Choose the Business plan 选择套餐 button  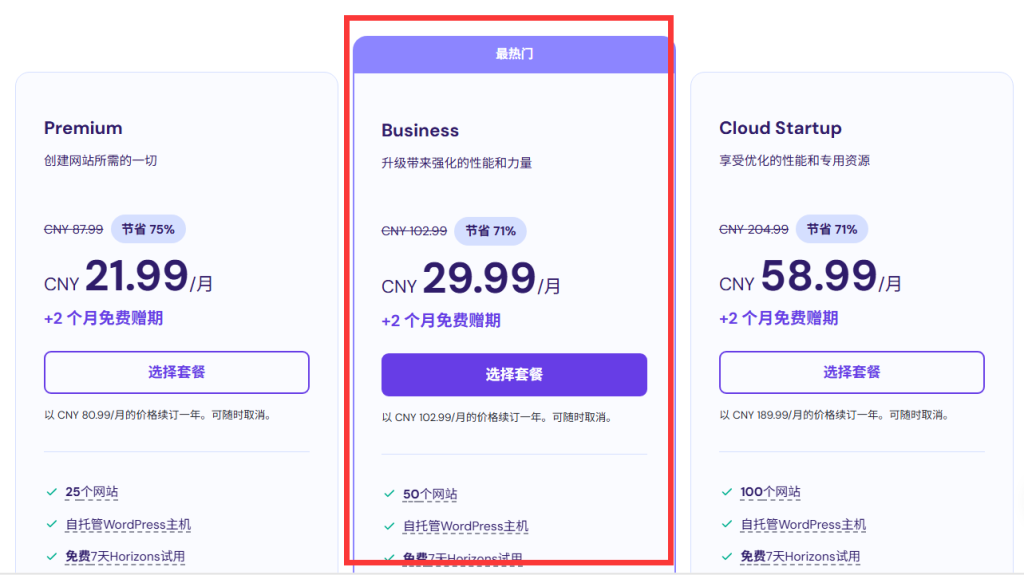point(514,374)
